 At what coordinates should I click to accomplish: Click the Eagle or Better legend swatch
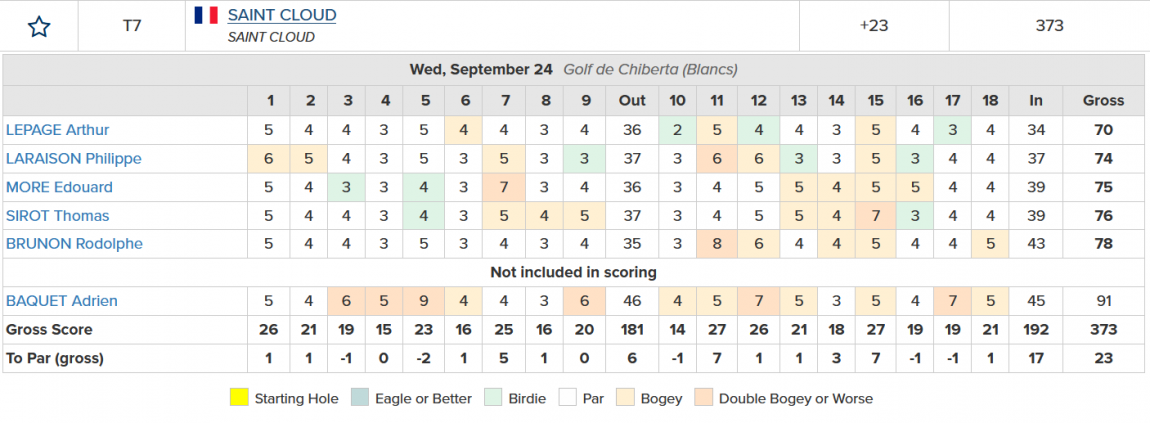tap(363, 398)
